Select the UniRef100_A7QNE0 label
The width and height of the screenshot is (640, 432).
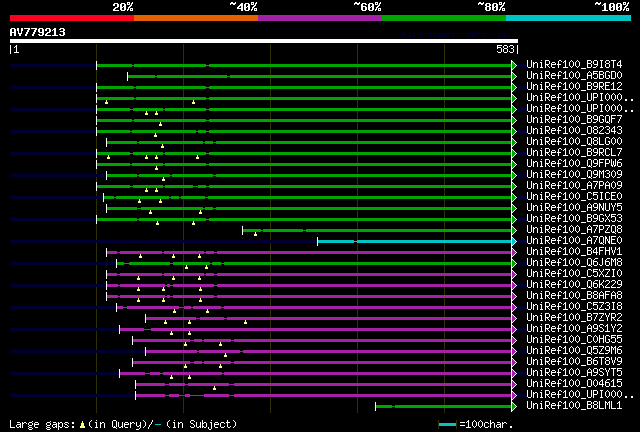pyautogui.click(x=574, y=240)
